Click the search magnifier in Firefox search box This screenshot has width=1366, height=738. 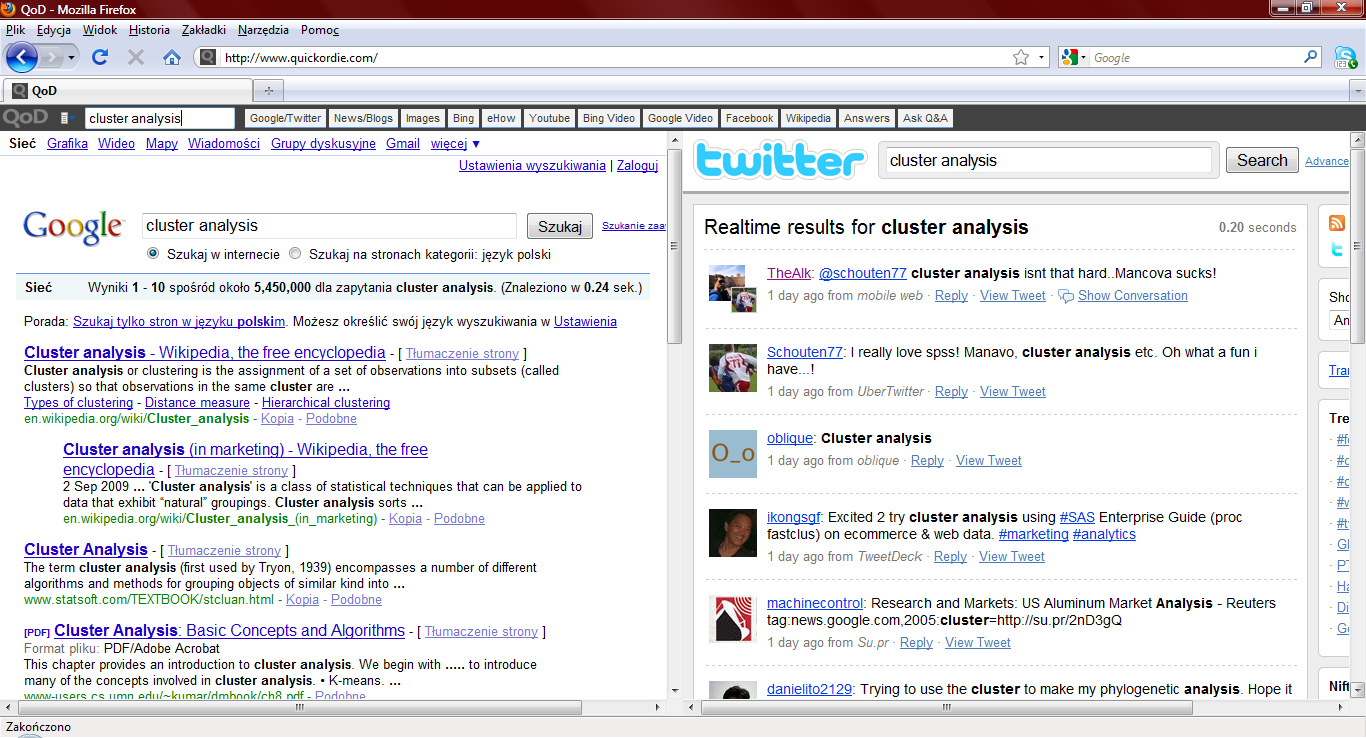point(1311,57)
